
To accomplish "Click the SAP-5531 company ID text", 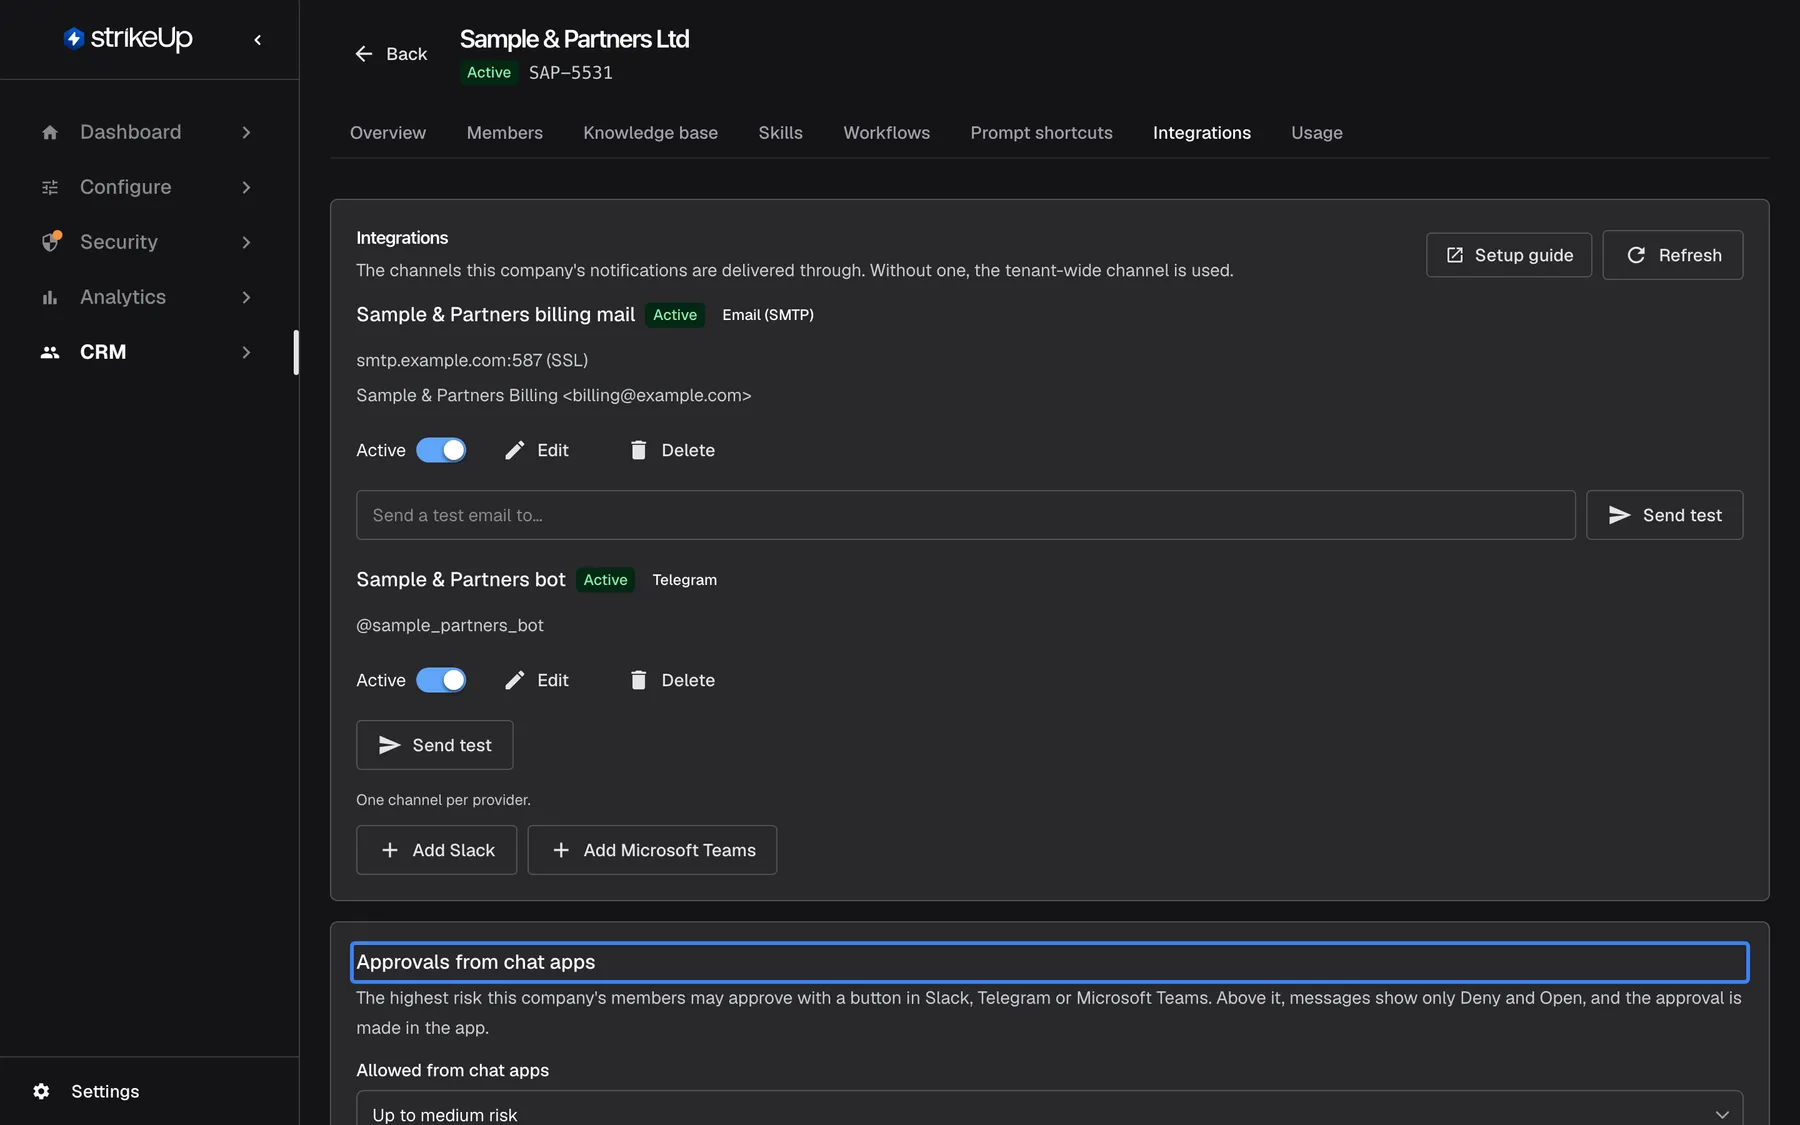I will pyautogui.click(x=571, y=73).
